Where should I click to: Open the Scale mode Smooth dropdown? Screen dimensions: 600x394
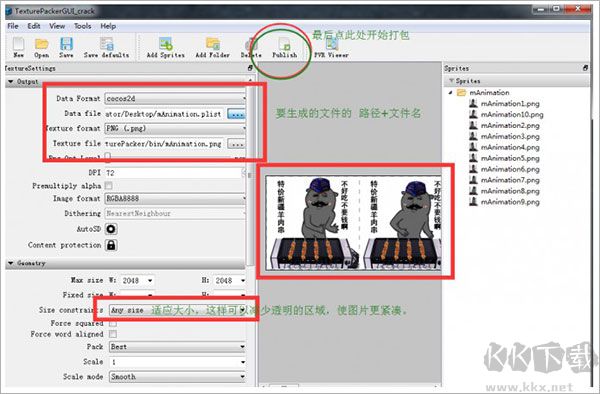177,376
